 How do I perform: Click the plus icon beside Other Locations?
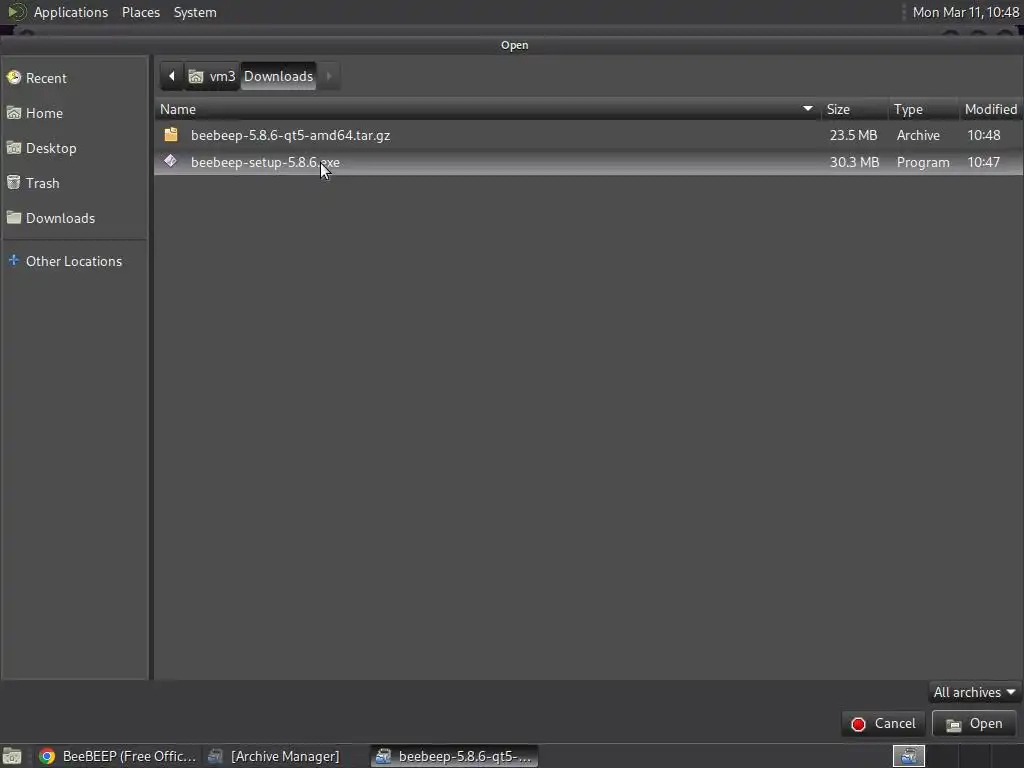(14, 260)
